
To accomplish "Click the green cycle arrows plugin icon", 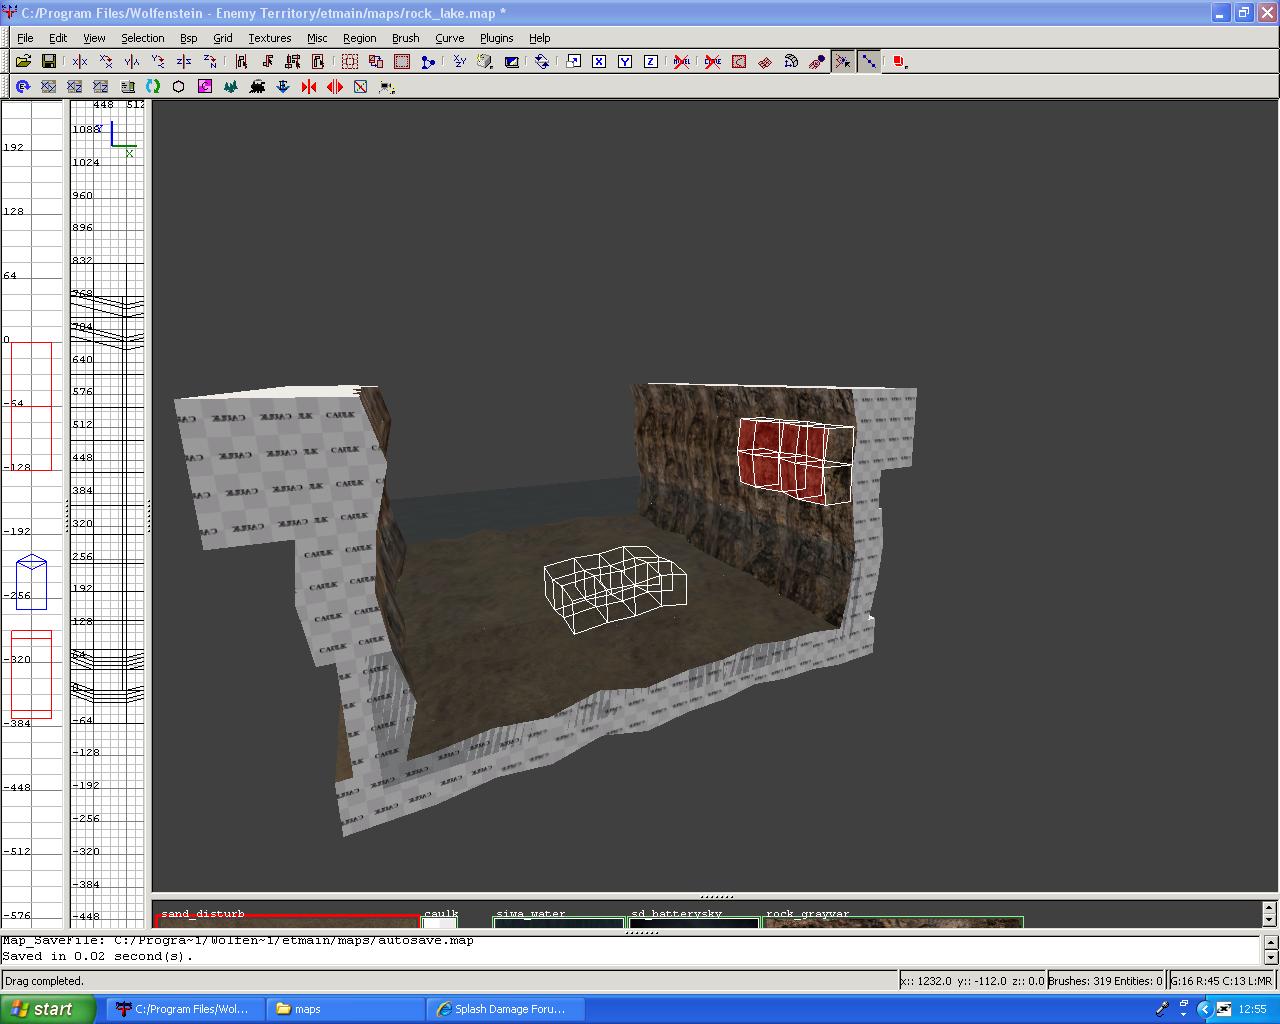I will click(x=153, y=87).
